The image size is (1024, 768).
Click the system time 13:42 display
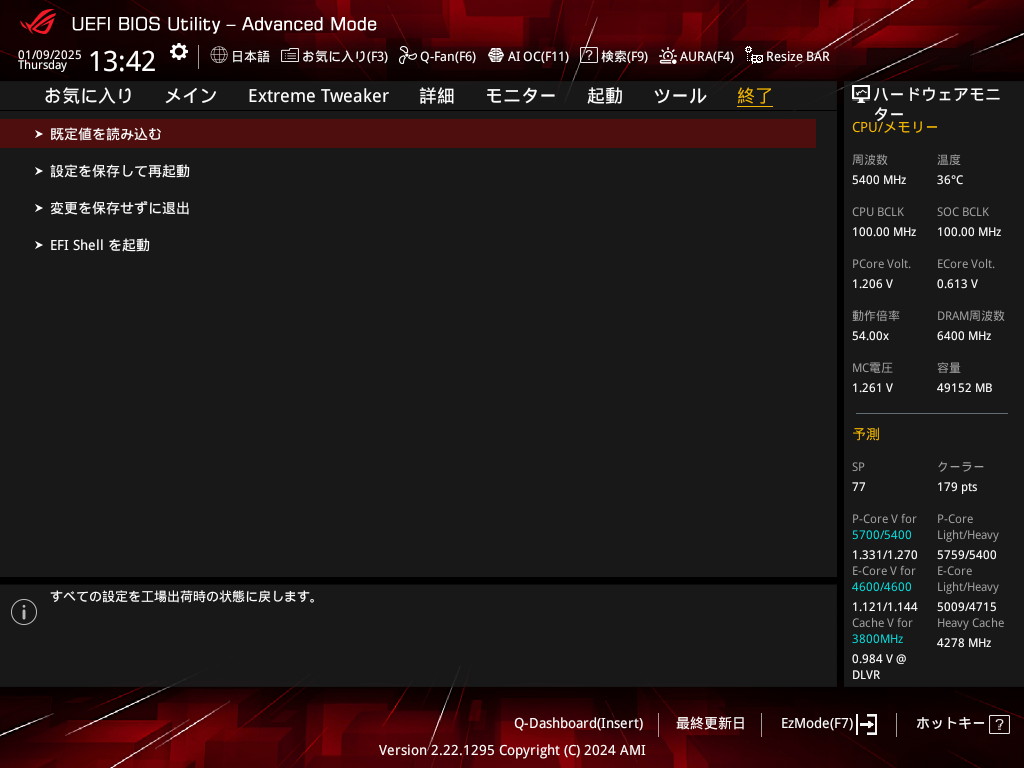(x=122, y=61)
